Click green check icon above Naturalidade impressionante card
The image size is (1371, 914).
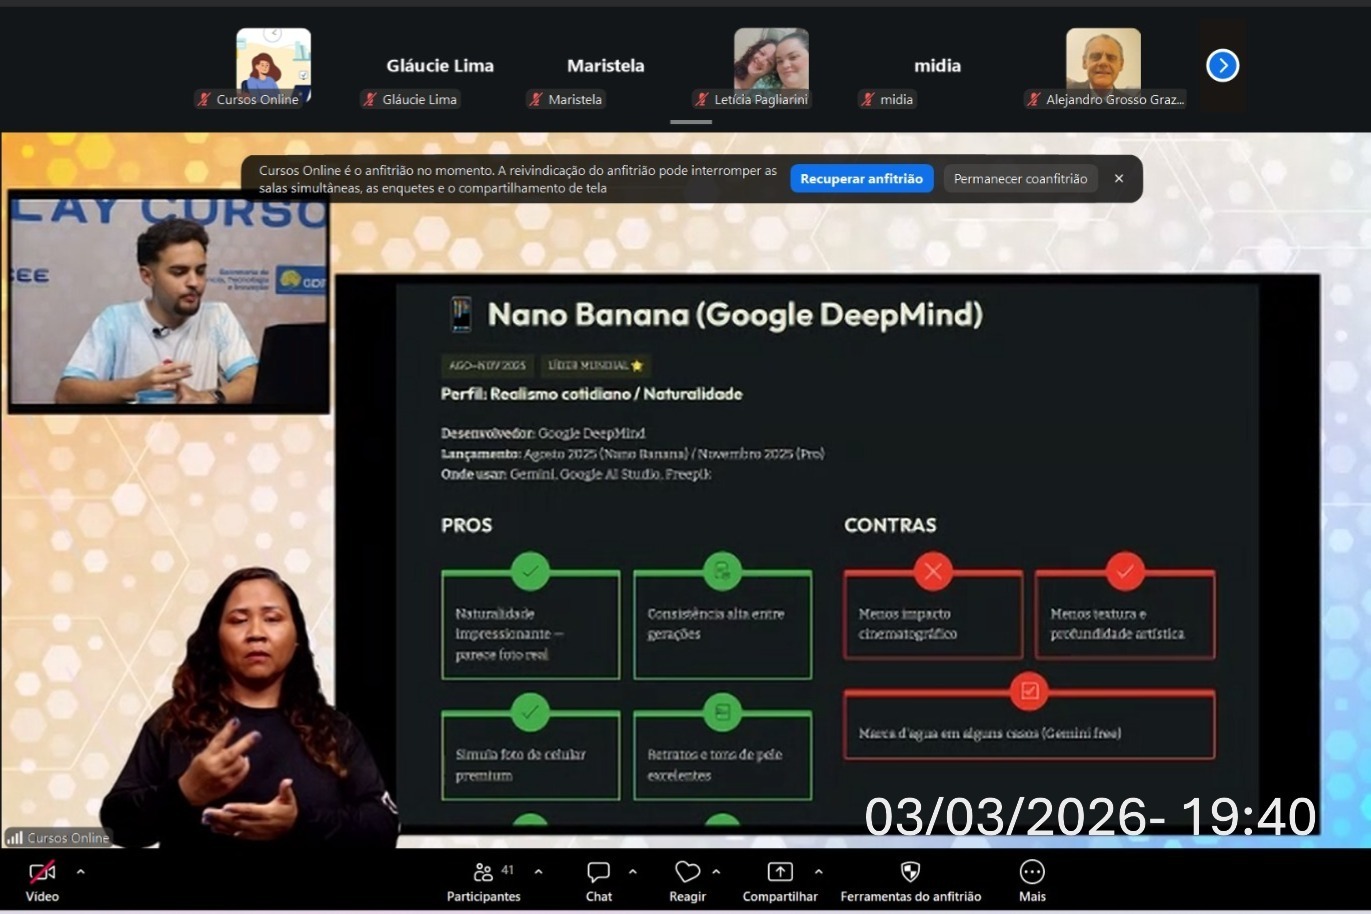pyautogui.click(x=530, y=571)
